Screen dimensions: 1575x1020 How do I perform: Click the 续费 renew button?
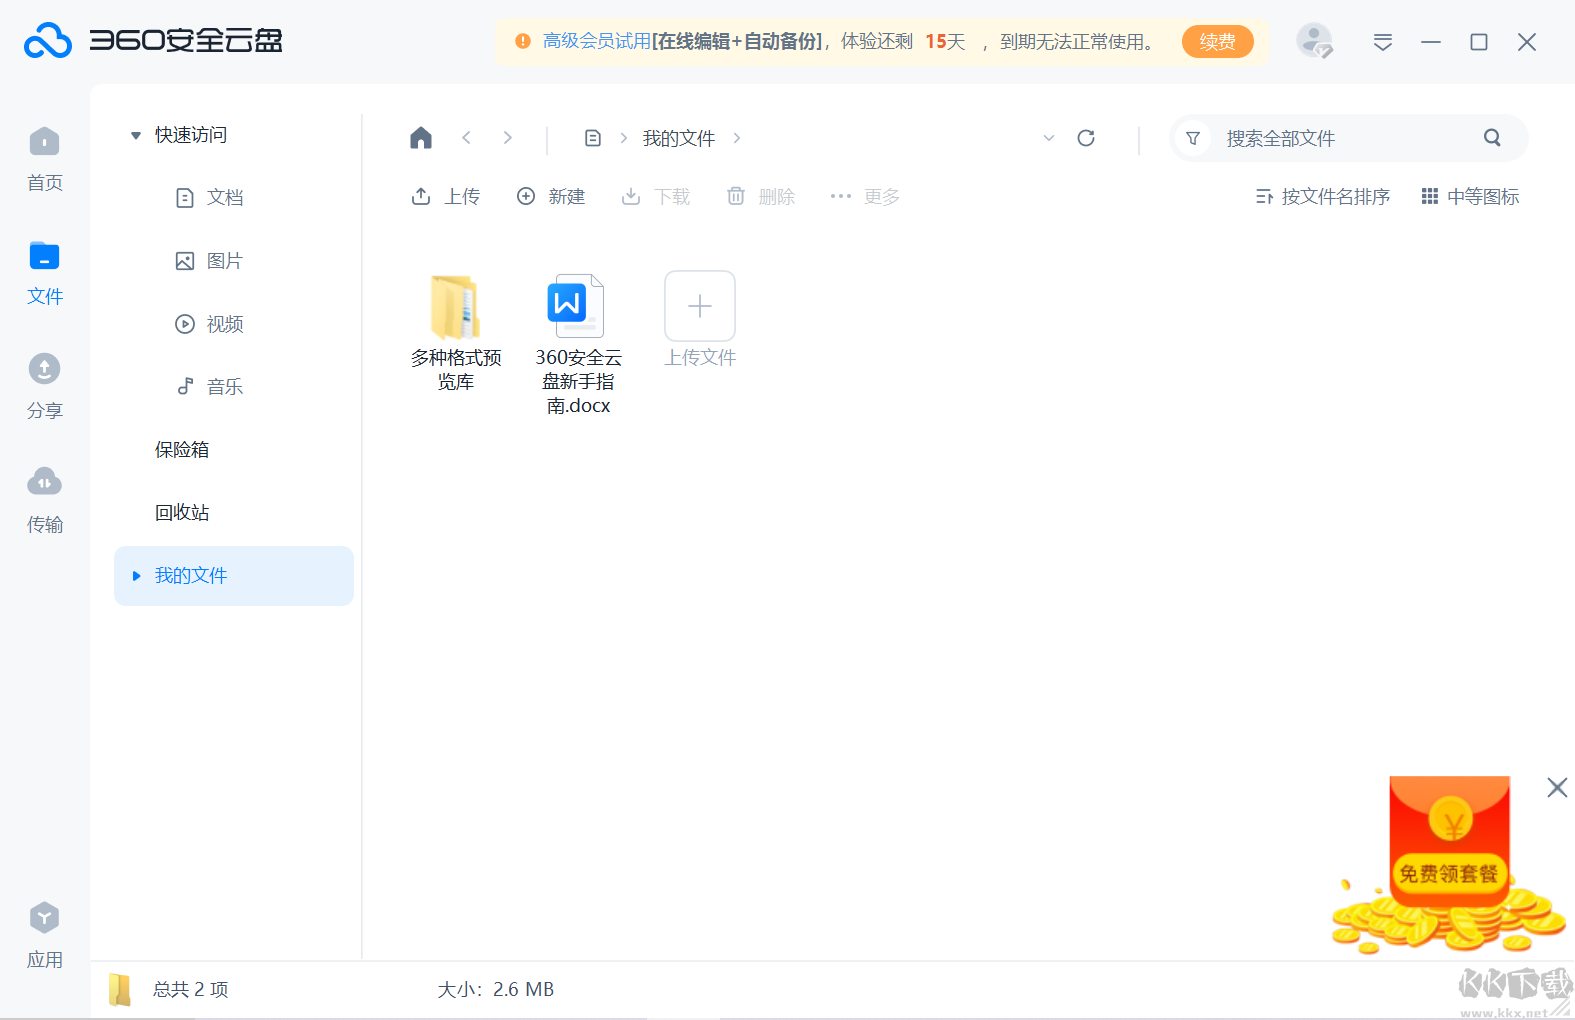[x=1217, y=42]
